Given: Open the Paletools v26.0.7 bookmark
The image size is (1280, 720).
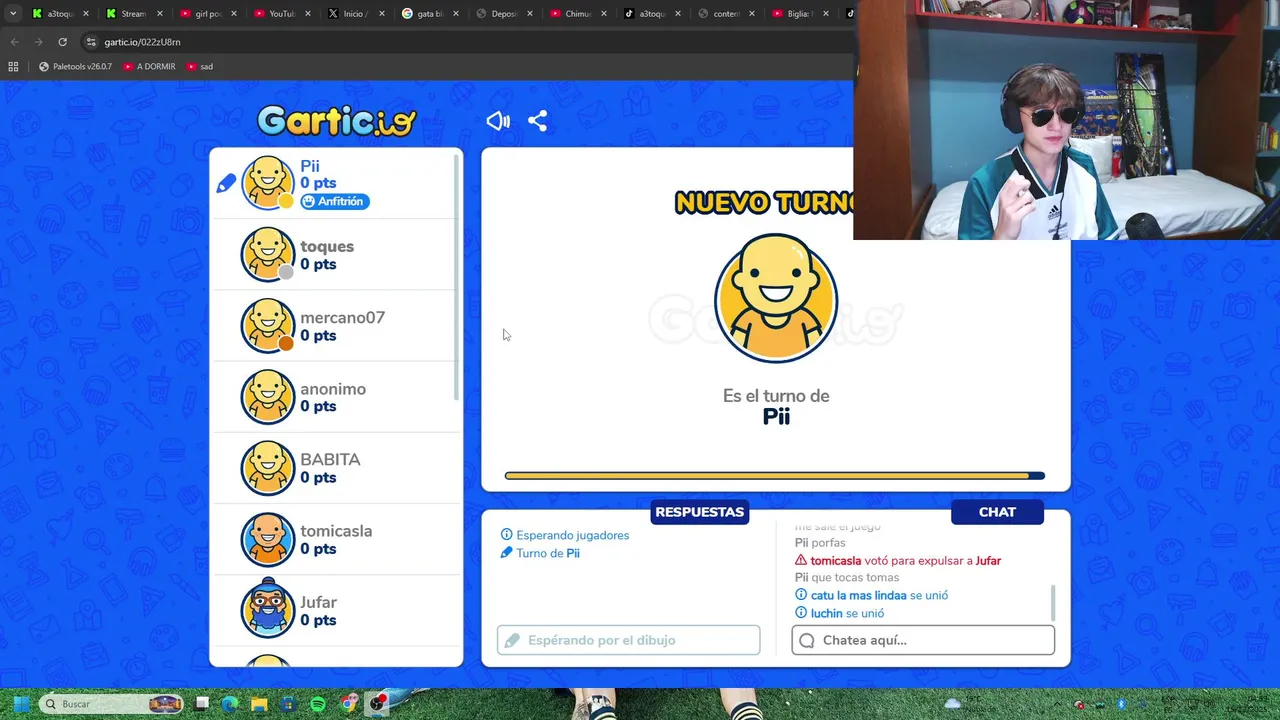Looking at the screenshot, I should pos(75,66).
